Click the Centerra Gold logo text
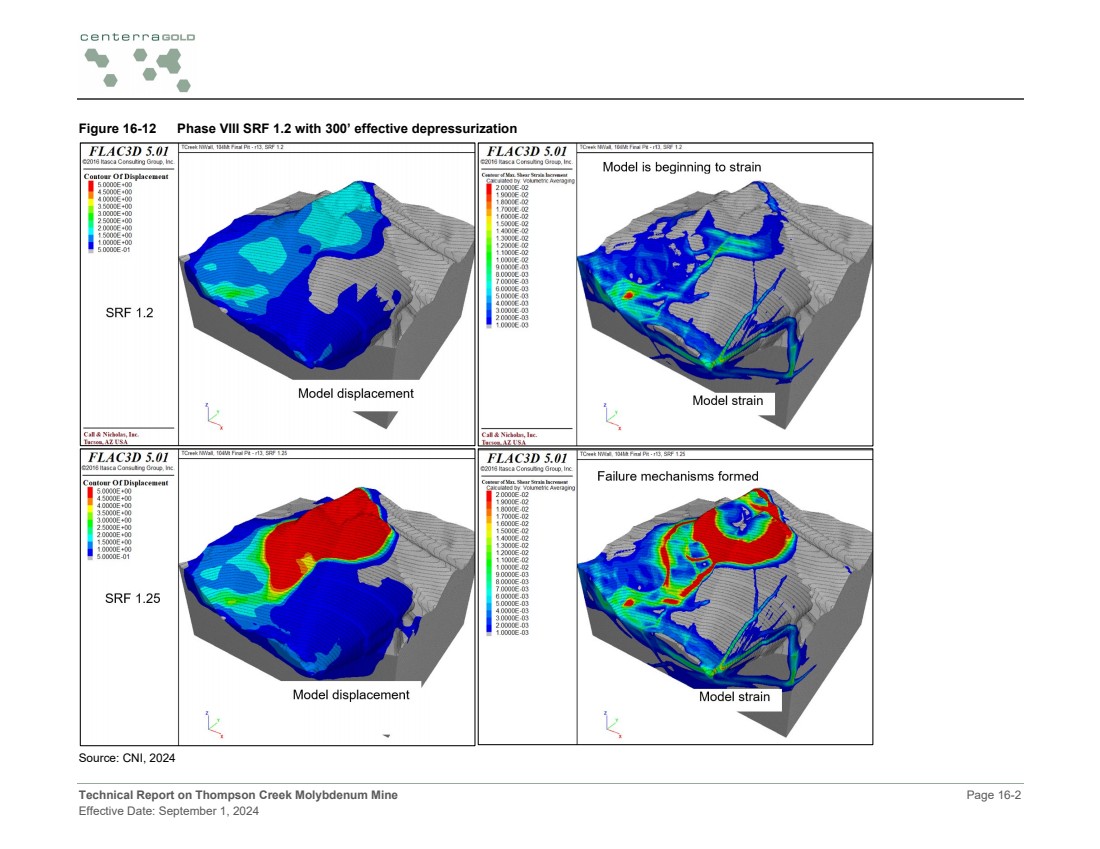The width and height of the screenshot is (1100, 849). coord(138,37)
